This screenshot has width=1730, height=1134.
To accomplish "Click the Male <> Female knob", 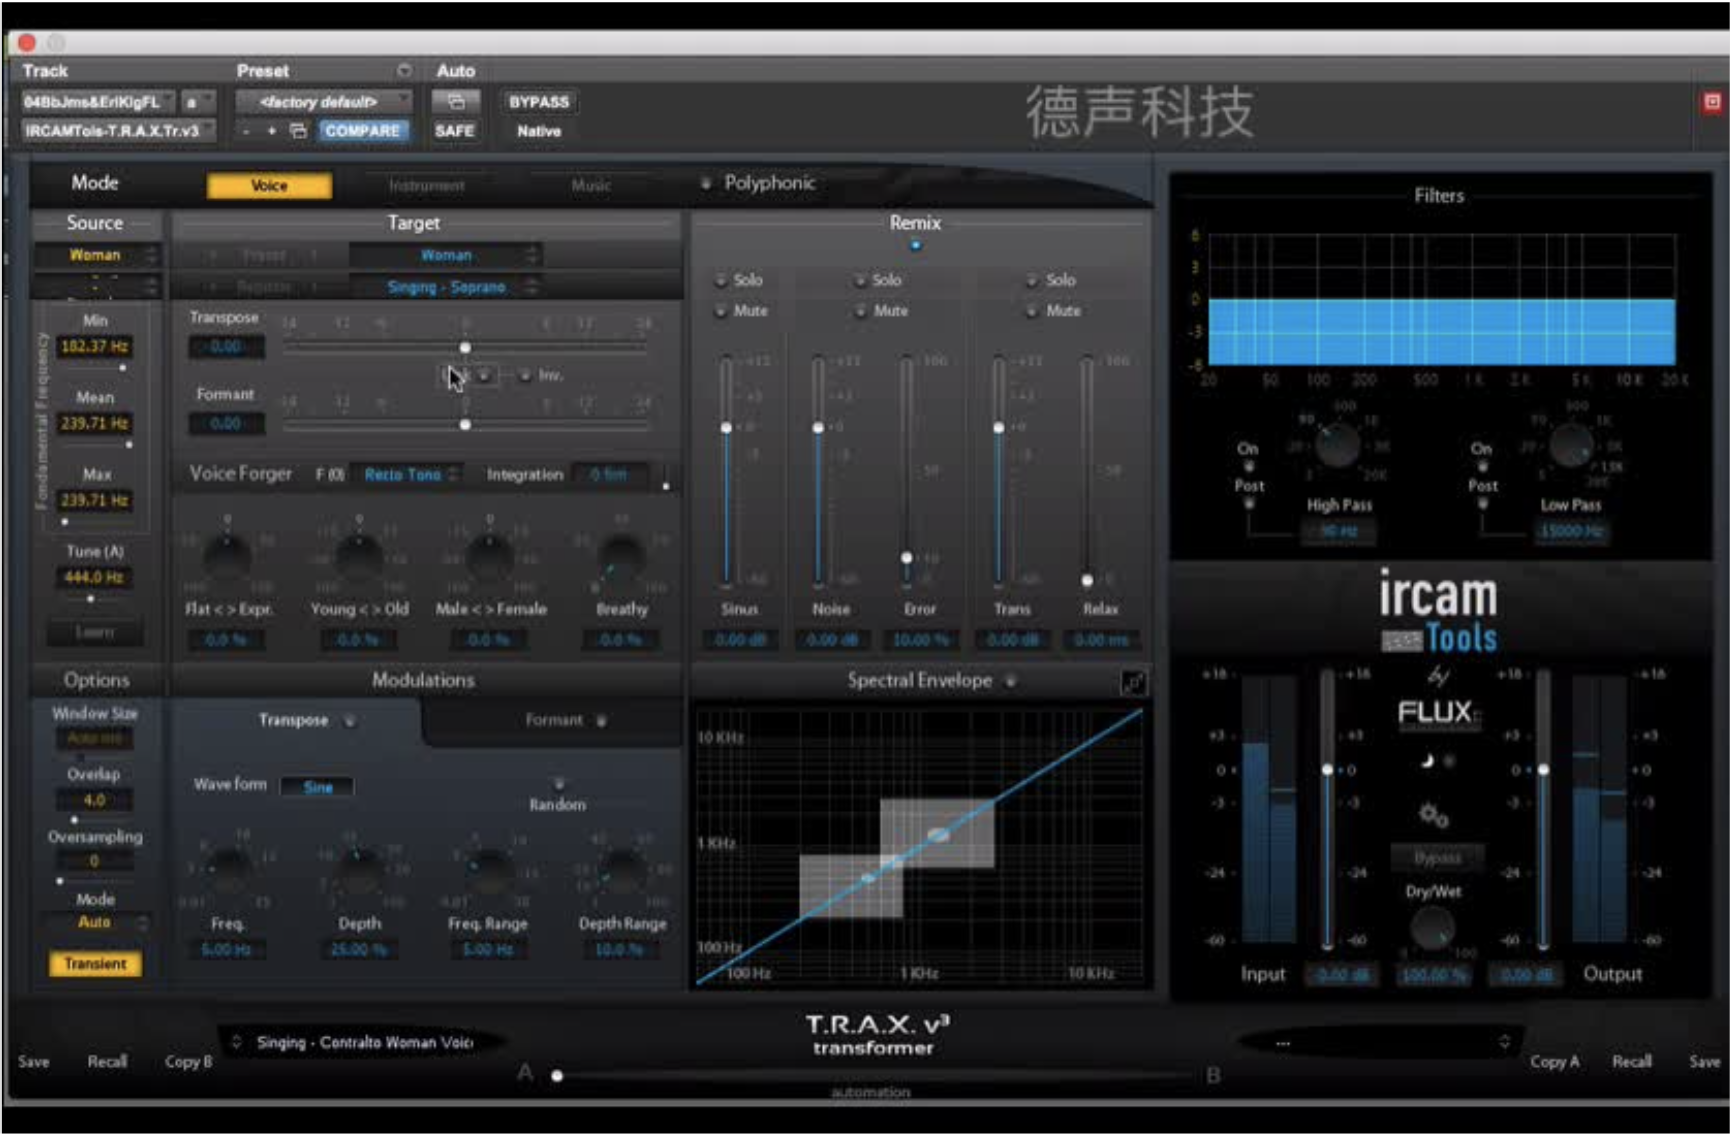I will click(x=489, y=556).
